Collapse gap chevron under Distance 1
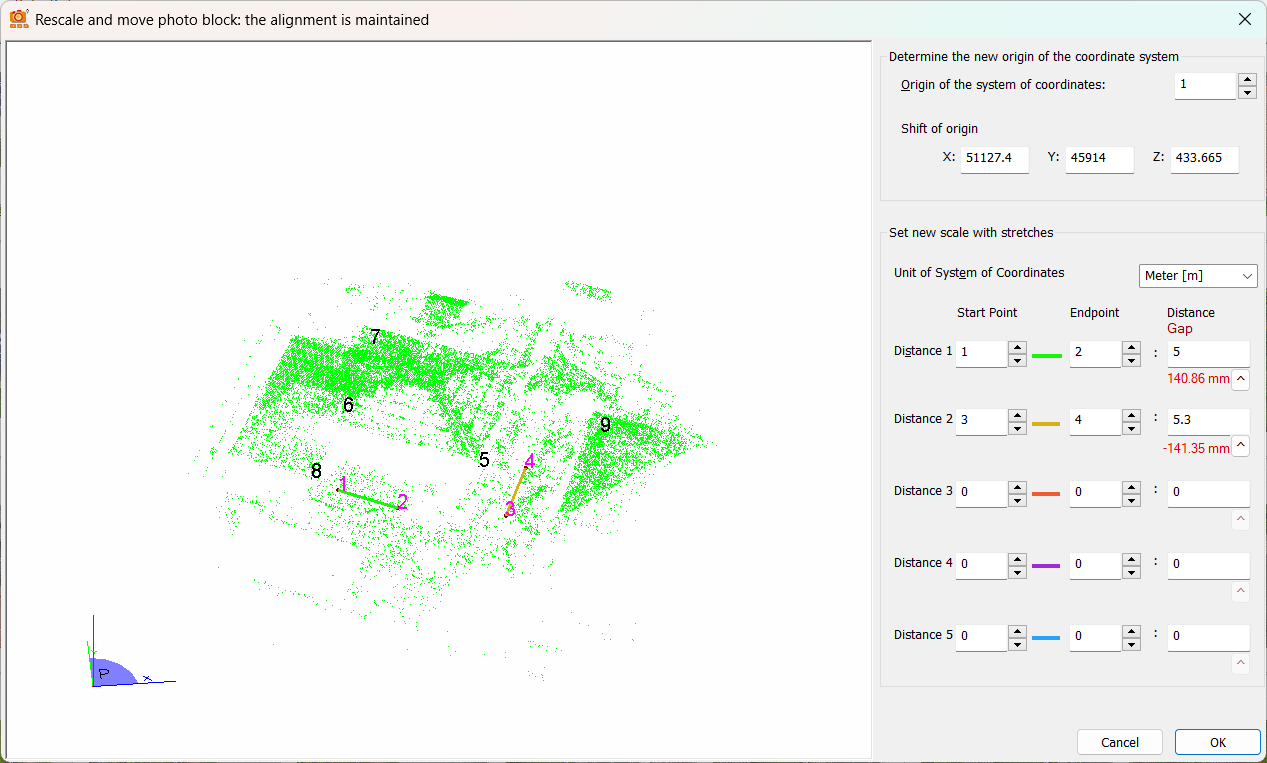The height and width of the screenshot is (763, 1267). 1240,379
